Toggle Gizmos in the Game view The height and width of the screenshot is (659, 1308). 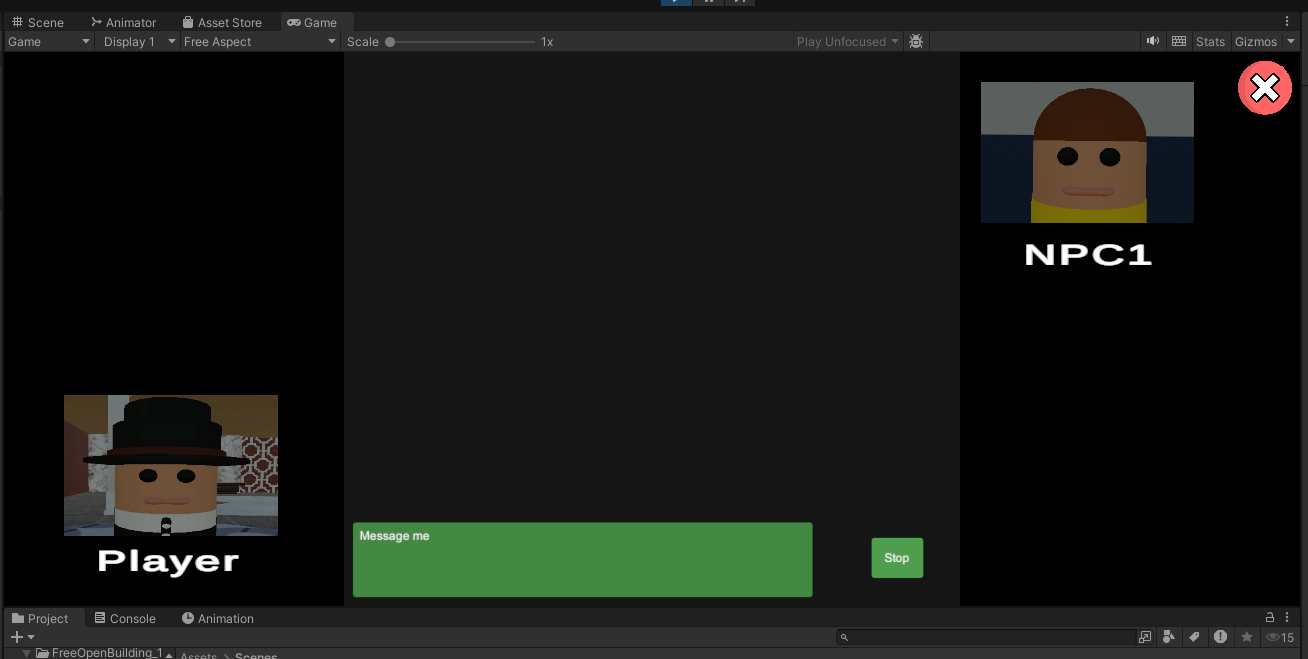pos(1256,41)
